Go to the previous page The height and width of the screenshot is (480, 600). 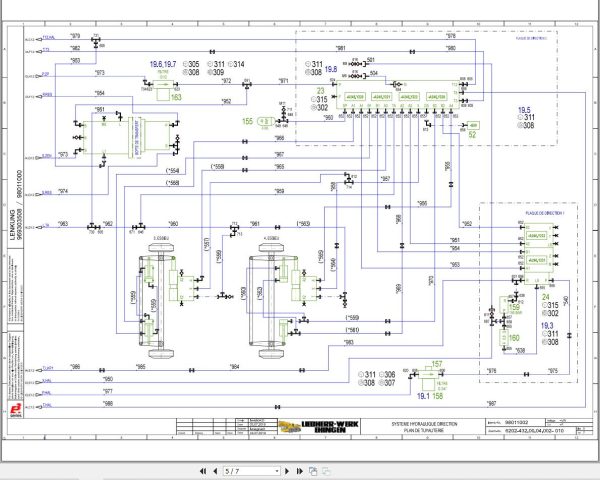215,471
